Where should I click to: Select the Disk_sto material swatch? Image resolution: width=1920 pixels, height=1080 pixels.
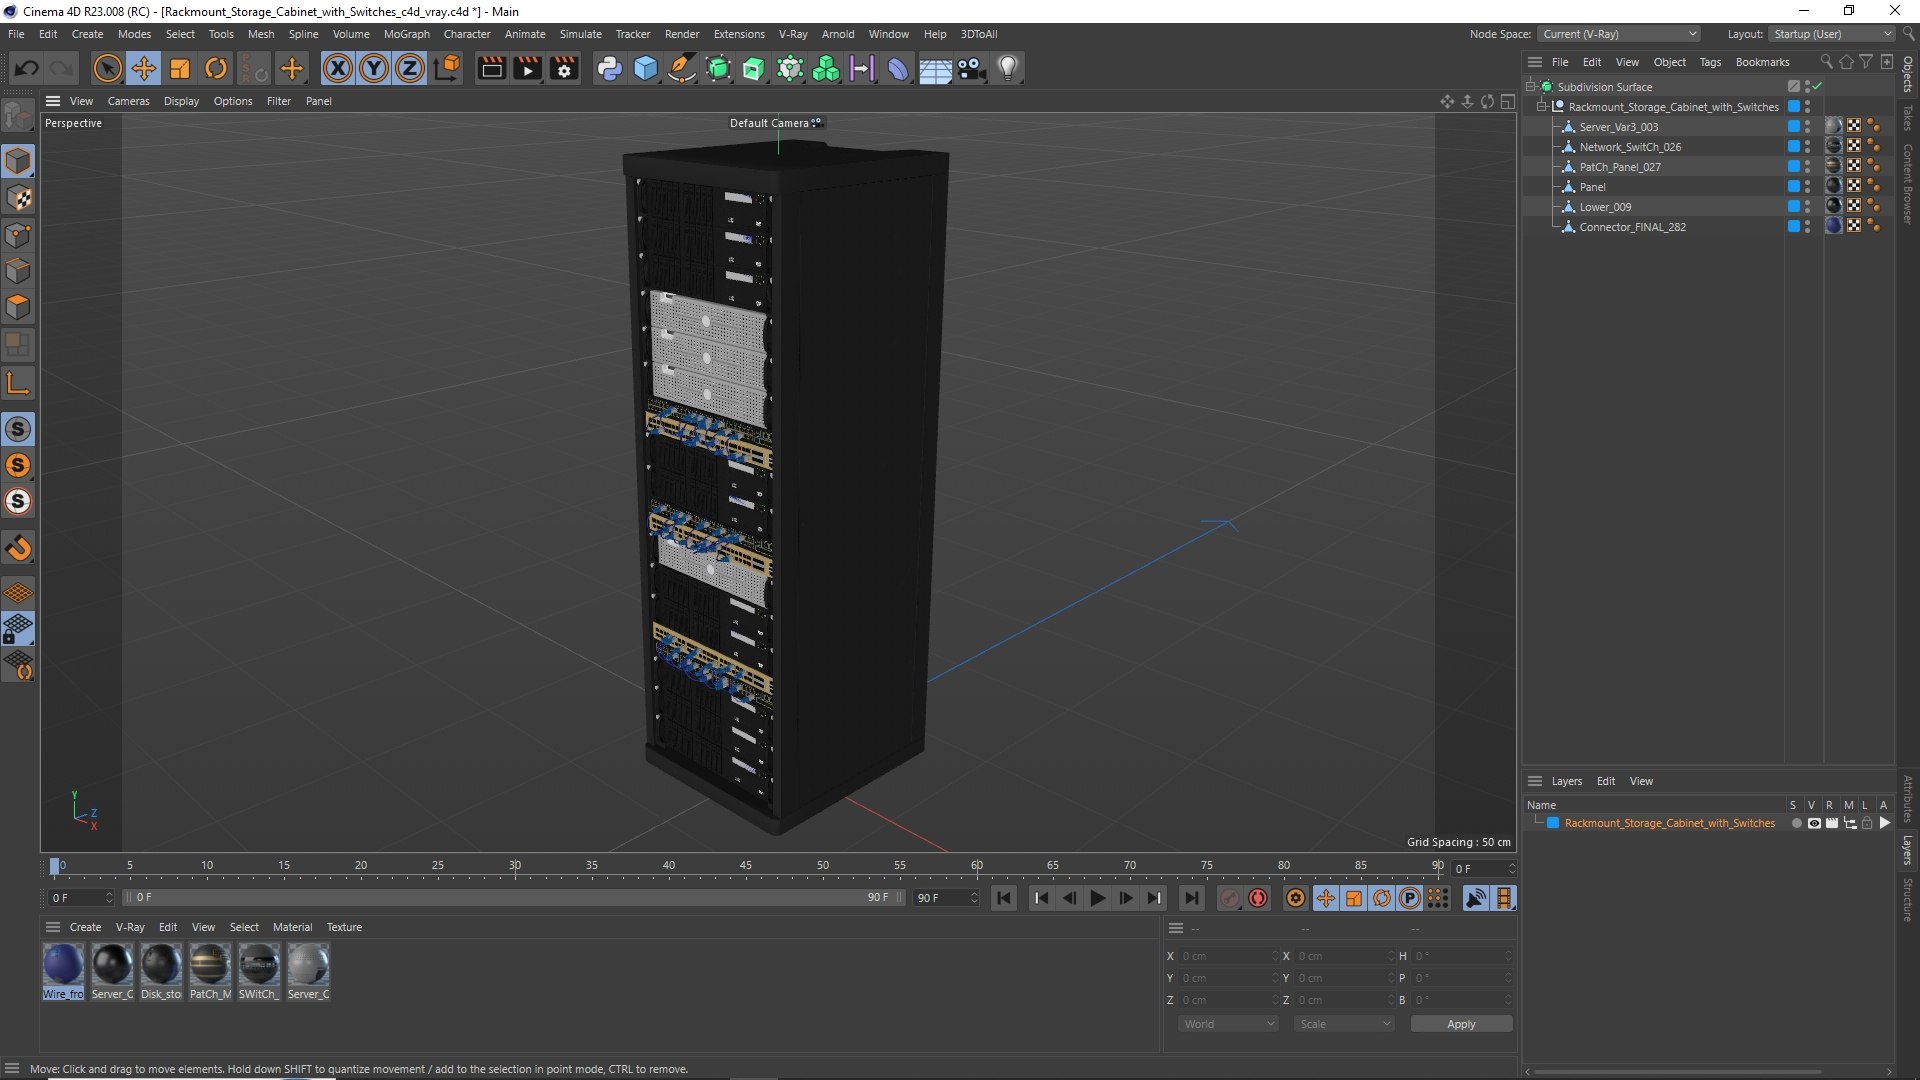point(161,971)
